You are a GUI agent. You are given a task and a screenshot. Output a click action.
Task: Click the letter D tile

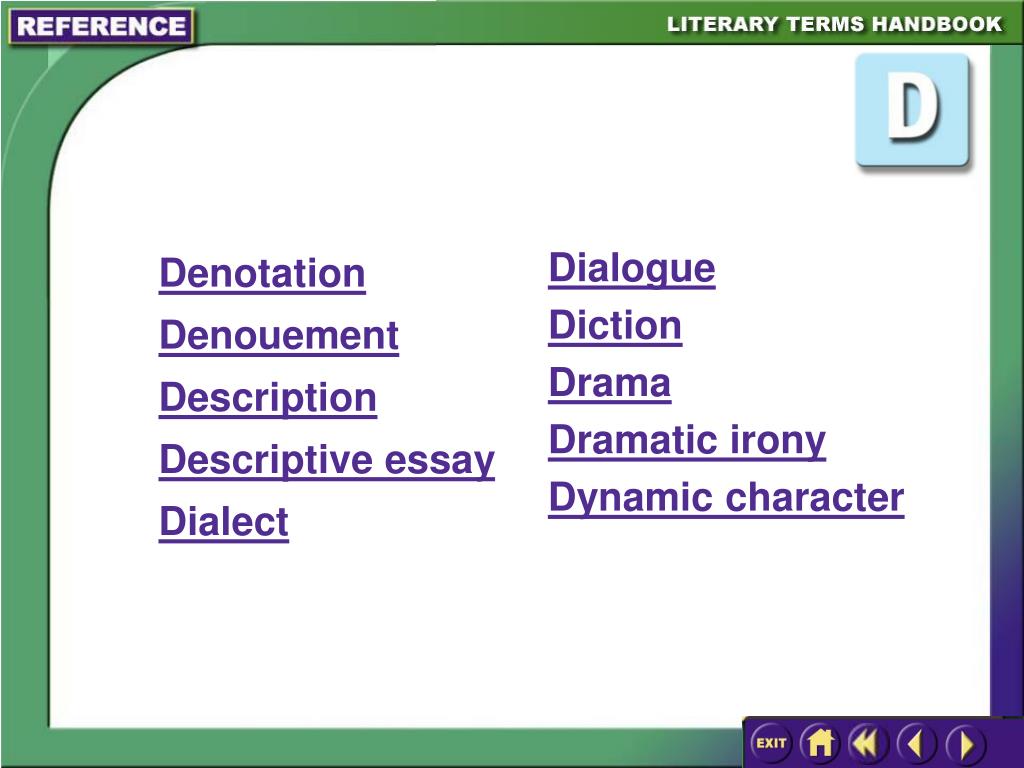912,110
